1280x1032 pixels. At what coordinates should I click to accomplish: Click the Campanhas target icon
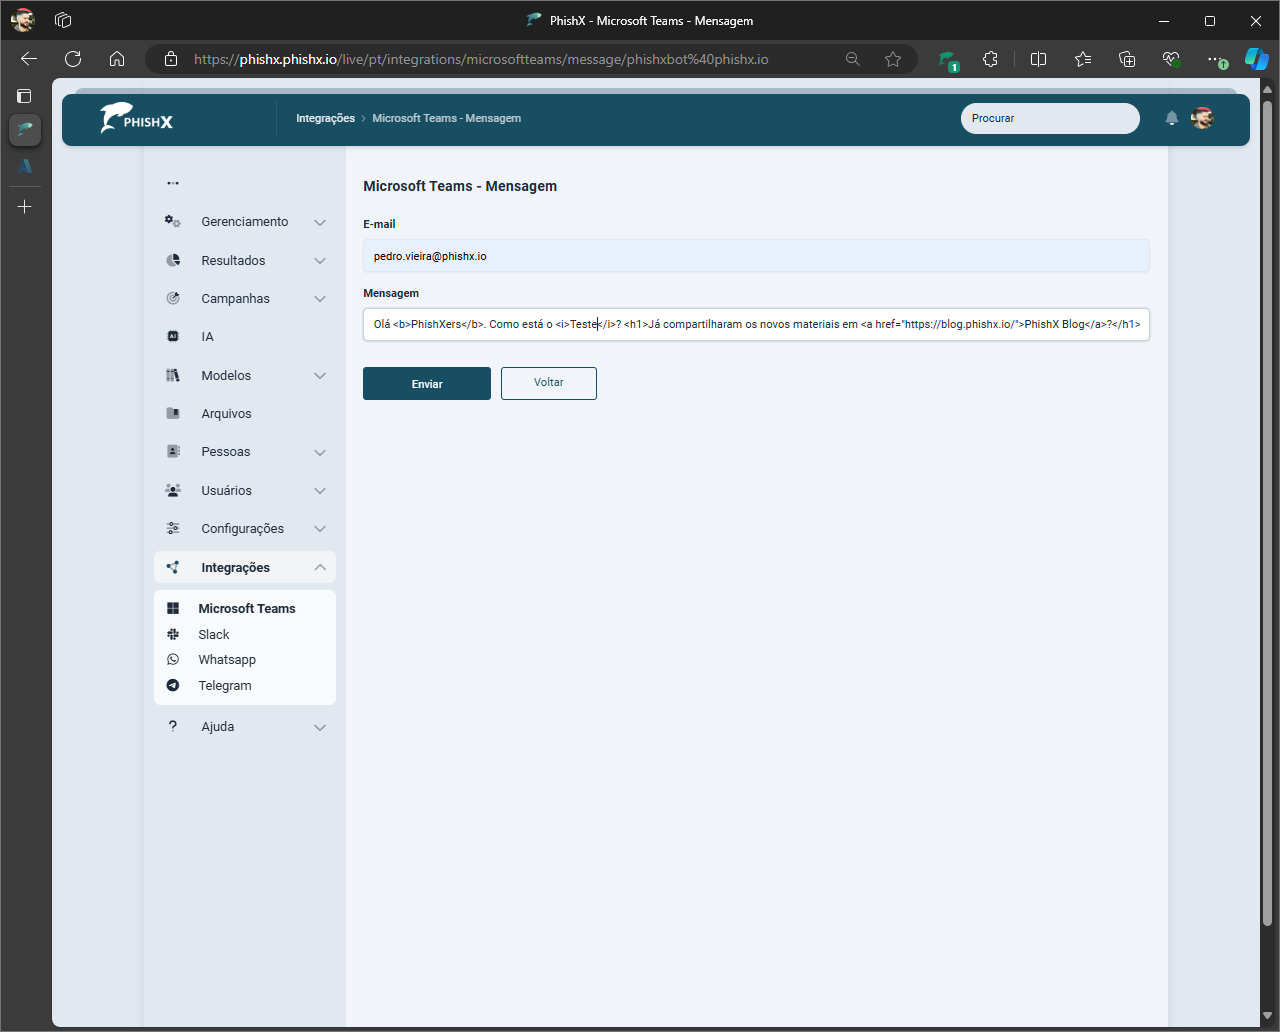(x=173, y=298)
